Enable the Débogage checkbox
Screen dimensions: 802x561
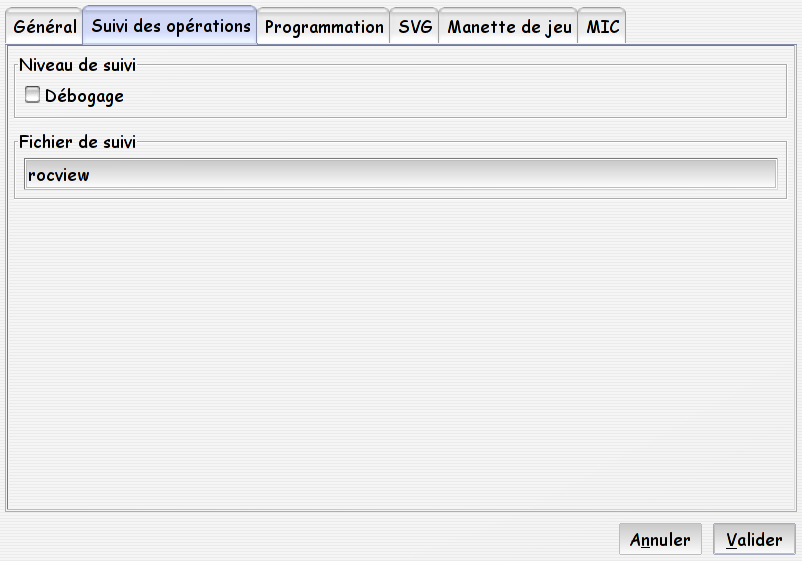(x=32, y=95)
